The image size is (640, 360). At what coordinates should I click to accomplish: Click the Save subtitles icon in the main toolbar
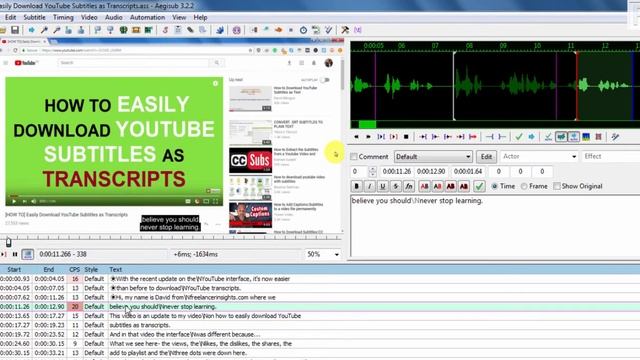(x=15, y=30)
